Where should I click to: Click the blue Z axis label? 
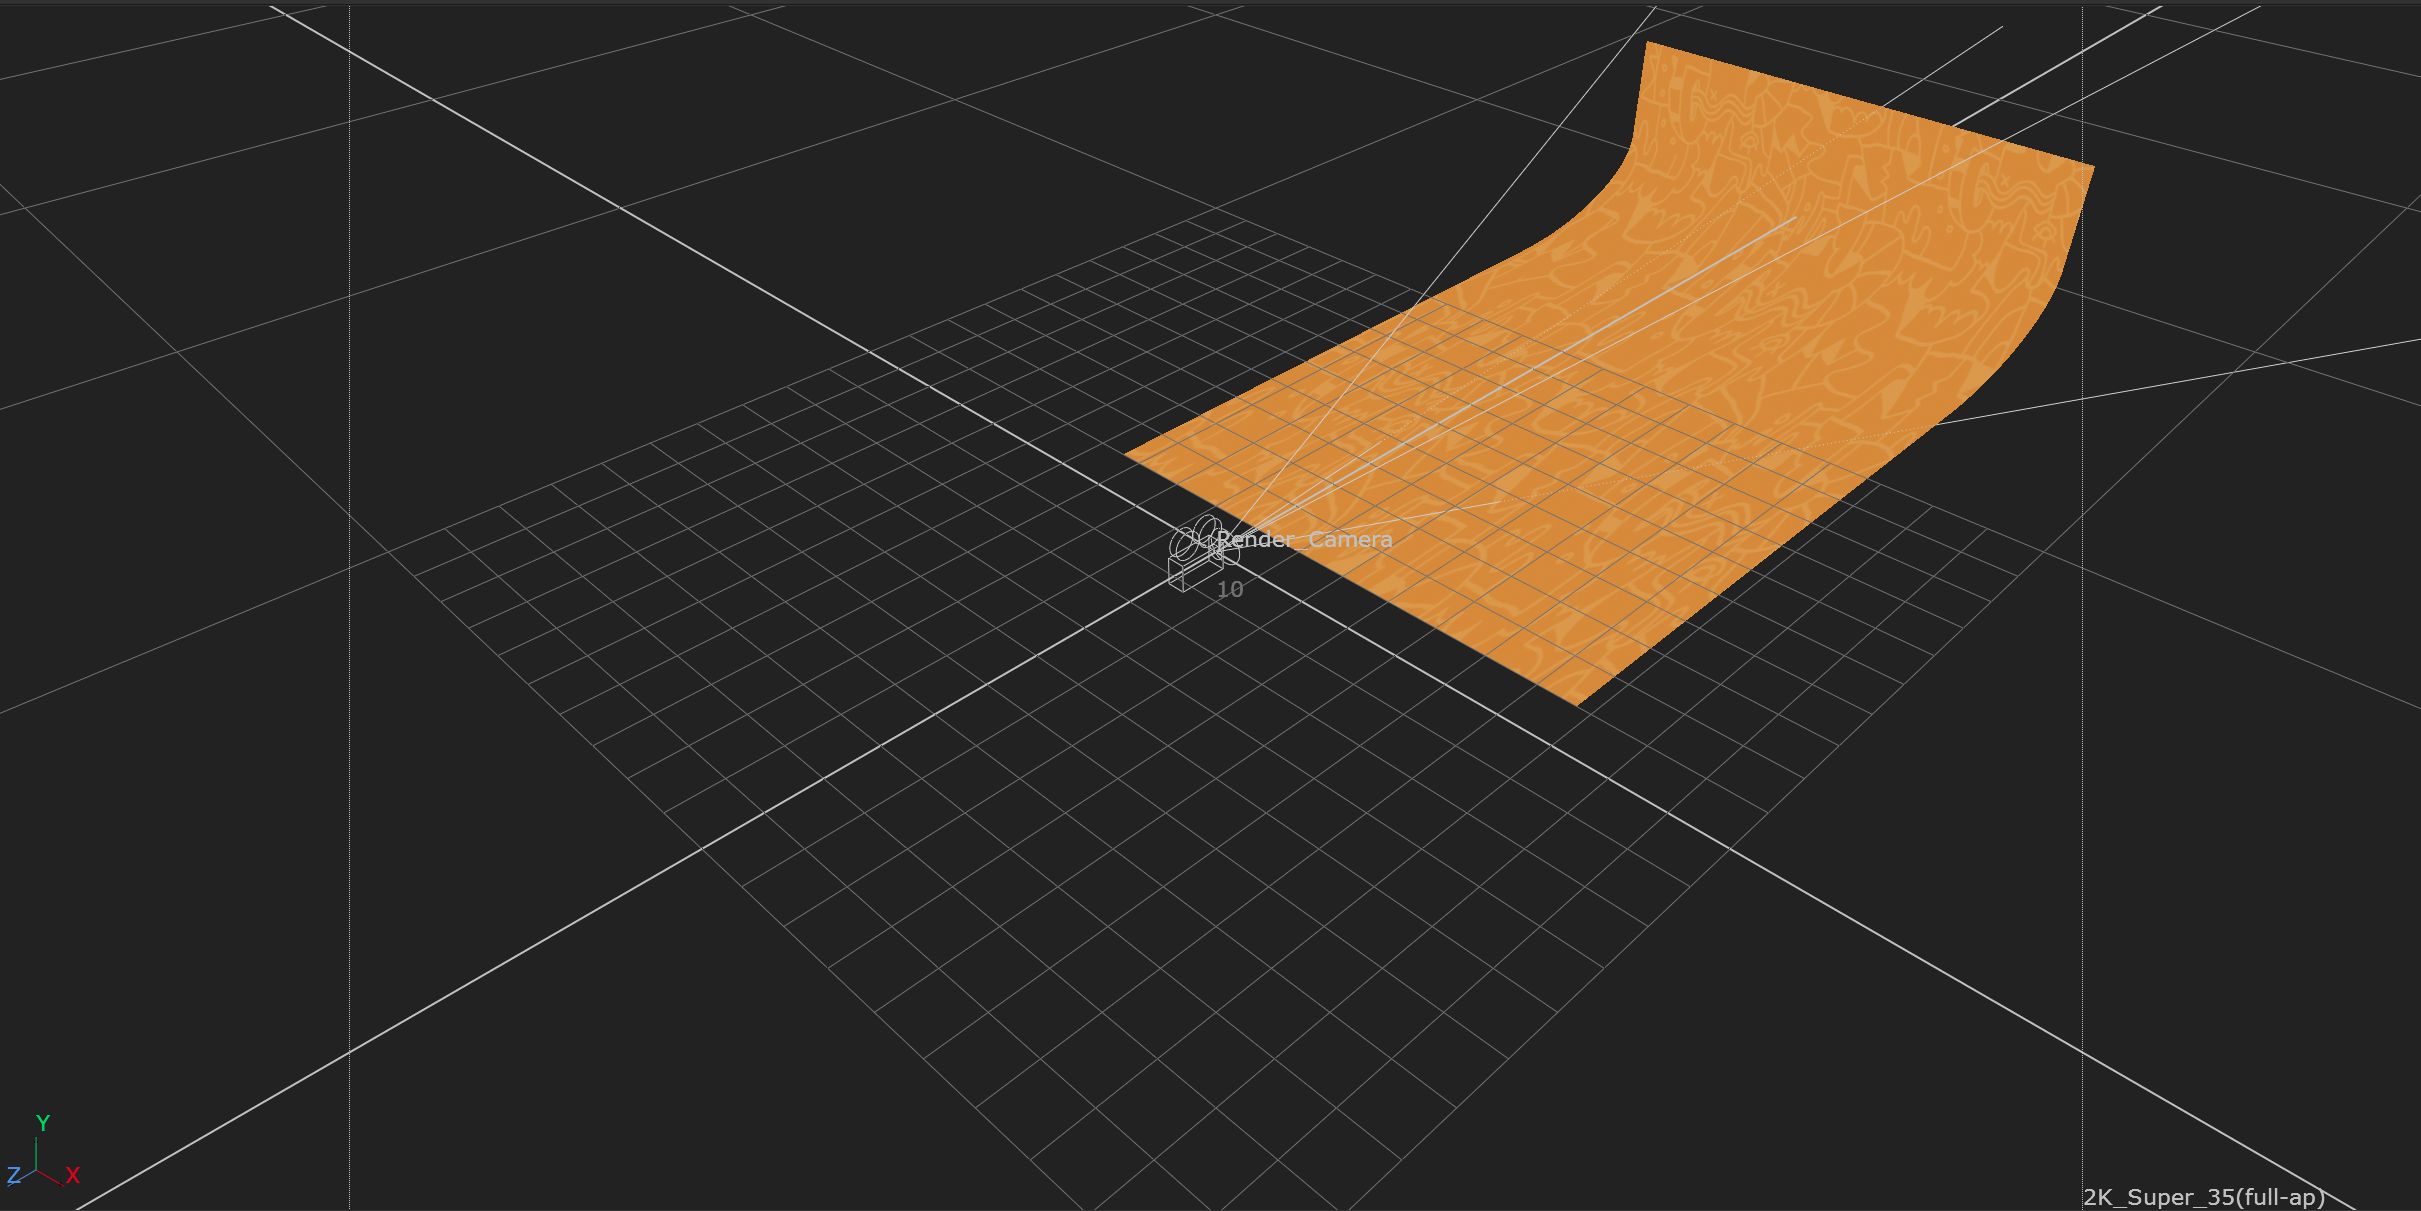[13, 1176]
